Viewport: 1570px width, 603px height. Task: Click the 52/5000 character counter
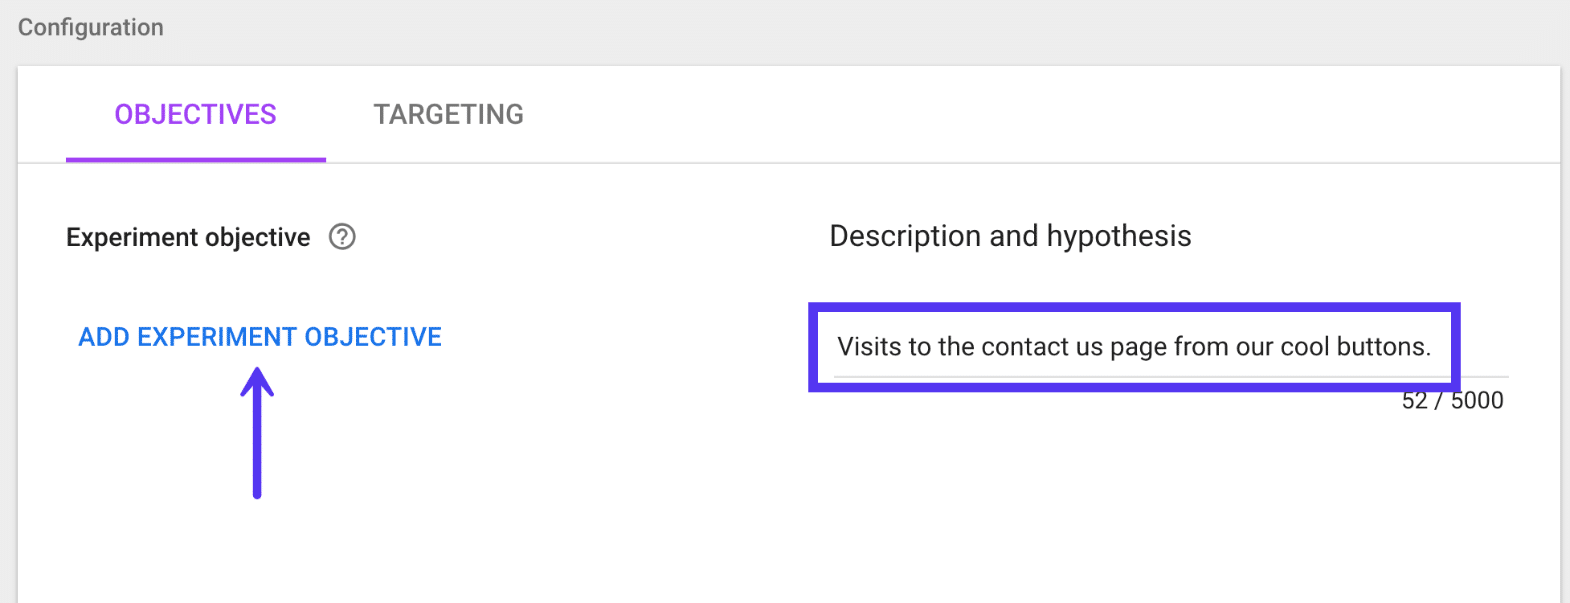pos(1452,400)
